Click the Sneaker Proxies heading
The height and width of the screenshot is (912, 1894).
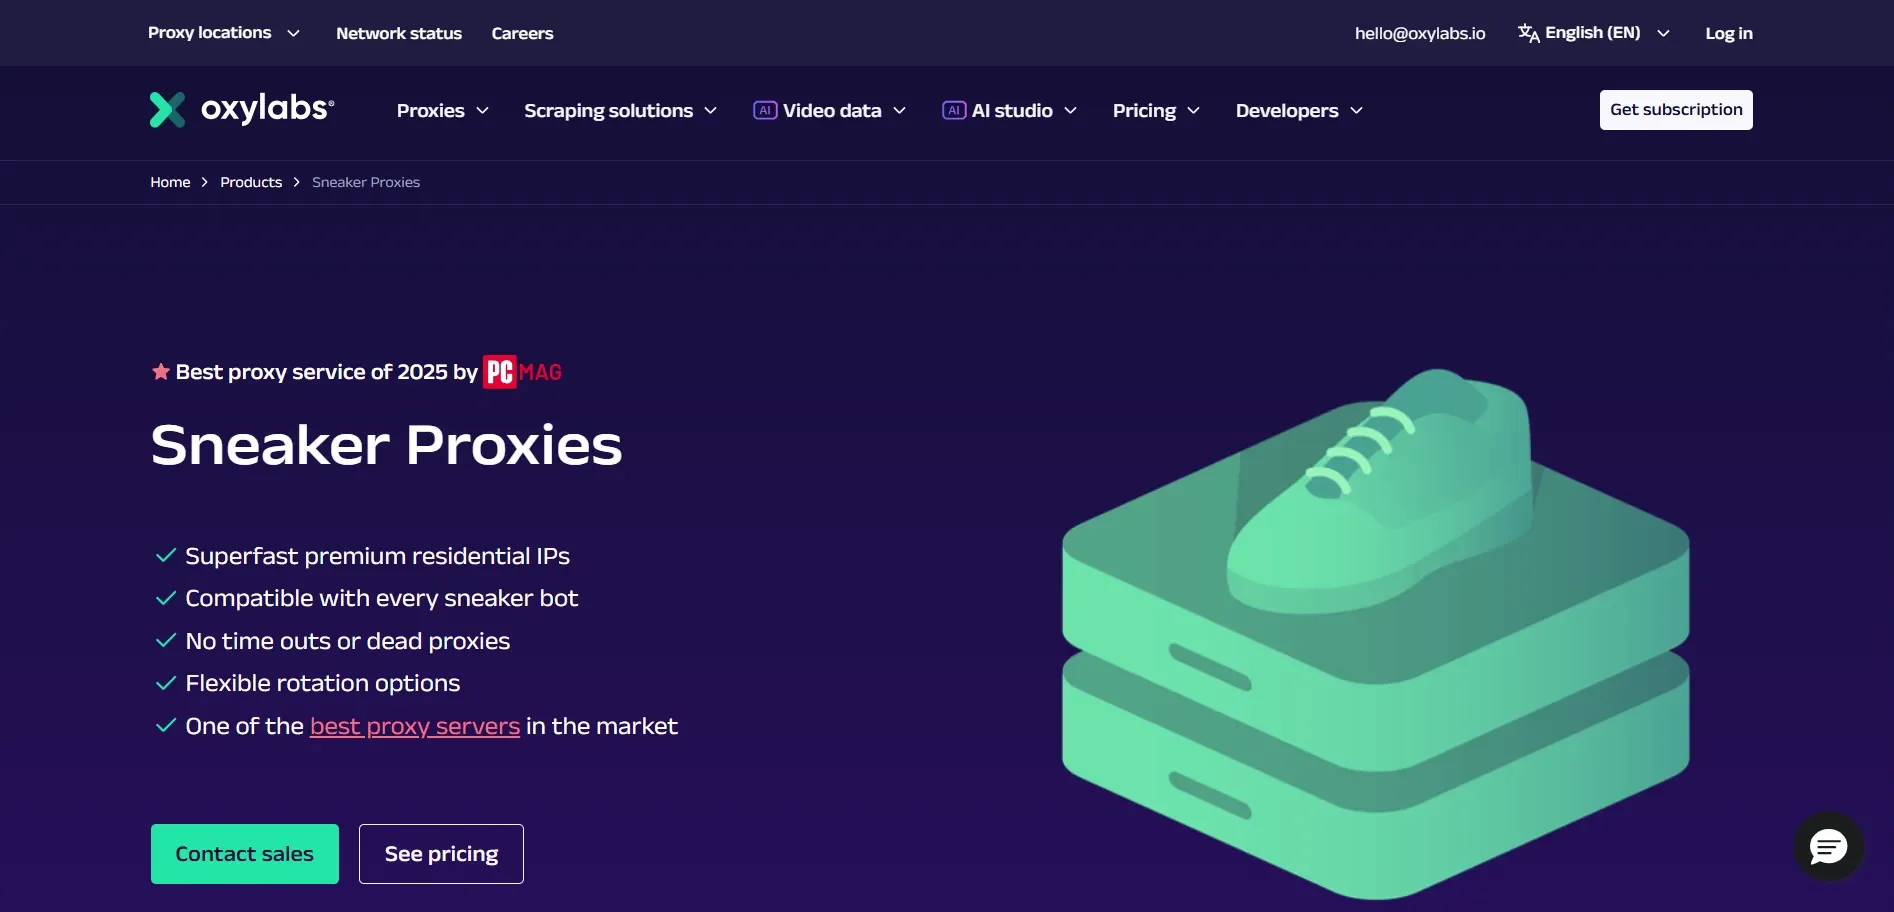pyautogui.click(x=386, y=445)
